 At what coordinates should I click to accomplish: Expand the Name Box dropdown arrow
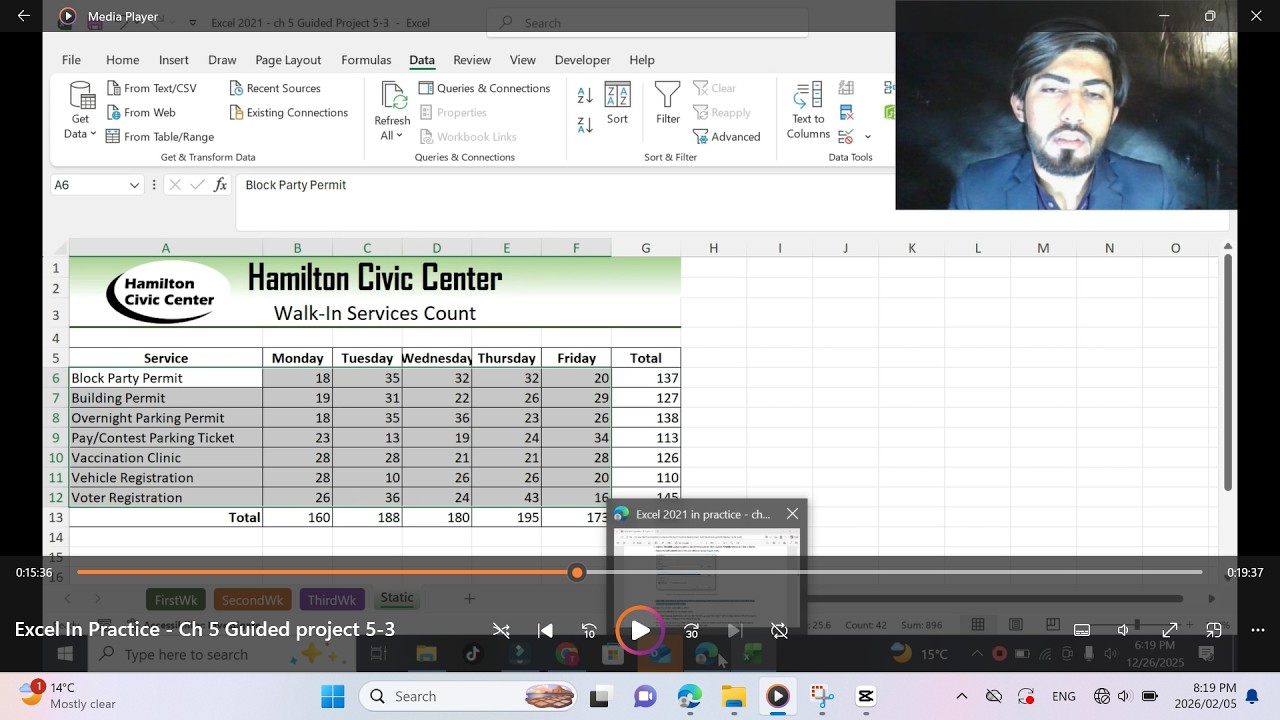coord(134,185)
